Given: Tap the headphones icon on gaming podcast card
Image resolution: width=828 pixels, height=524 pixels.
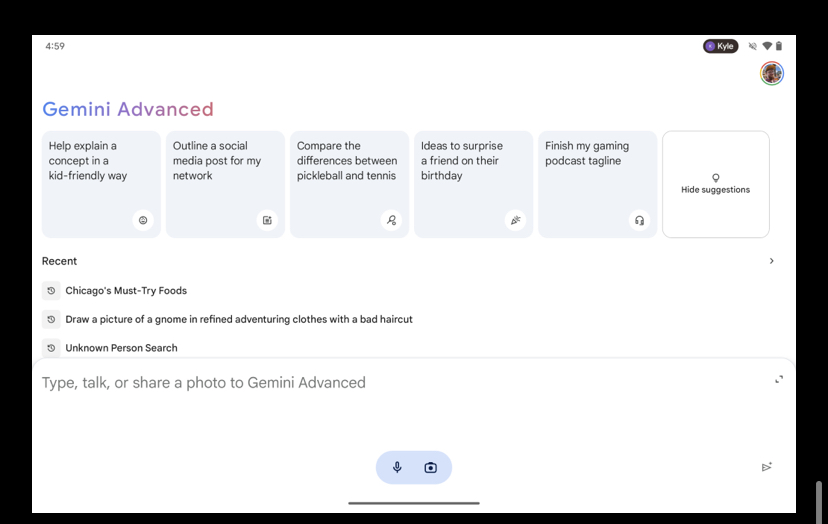Looking at the screenshot, I should point(639,220).
